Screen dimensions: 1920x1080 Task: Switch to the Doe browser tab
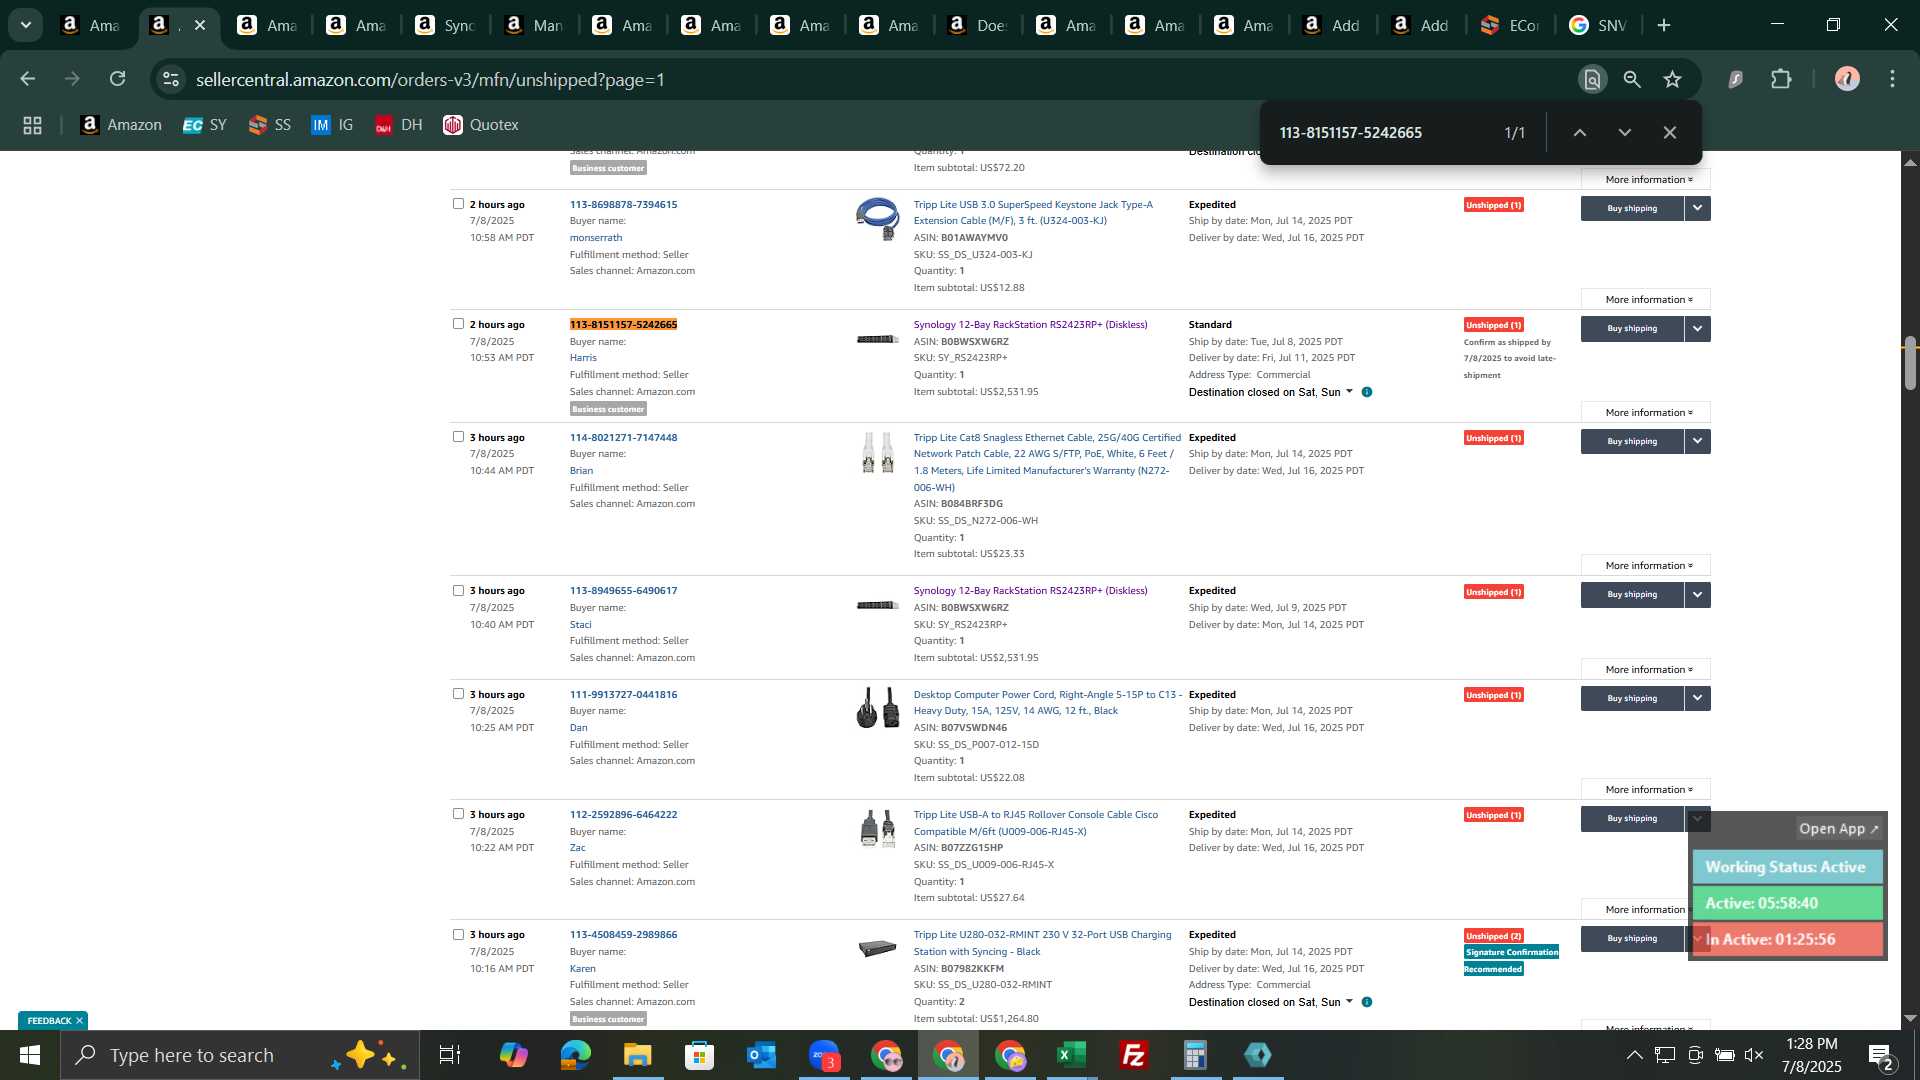click(x=978, y=25)
